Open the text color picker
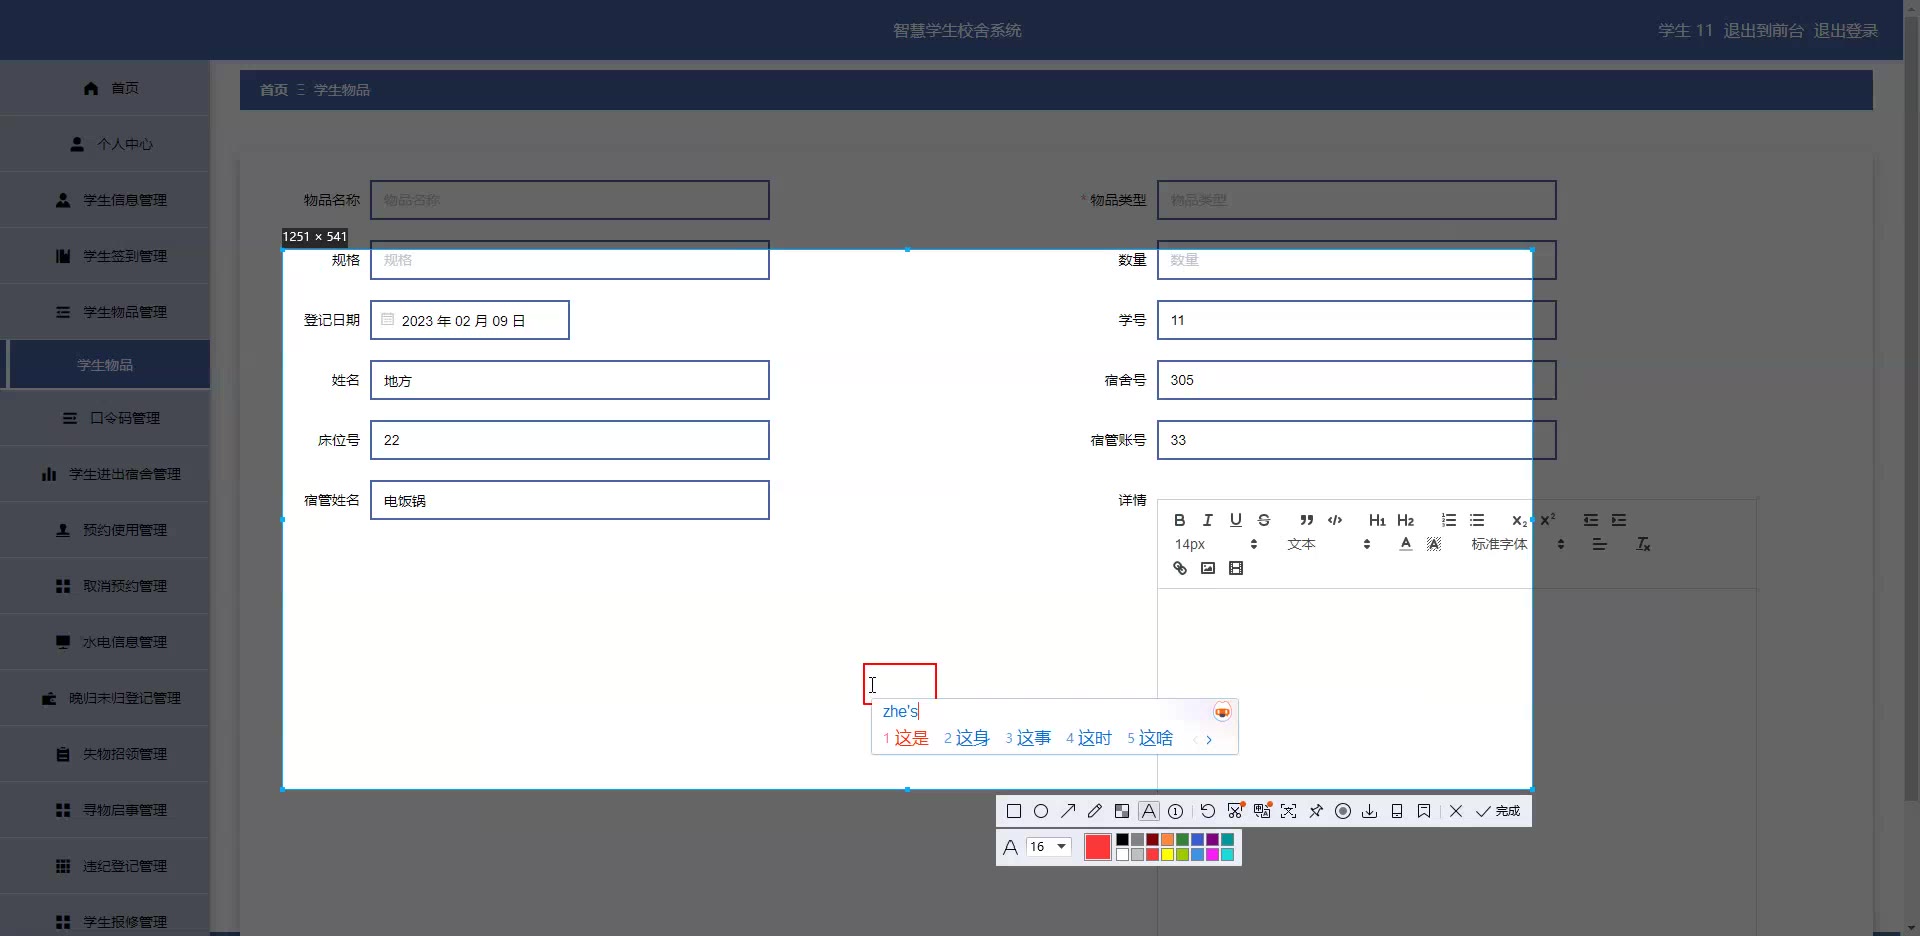 click(x=1406, y=544)
